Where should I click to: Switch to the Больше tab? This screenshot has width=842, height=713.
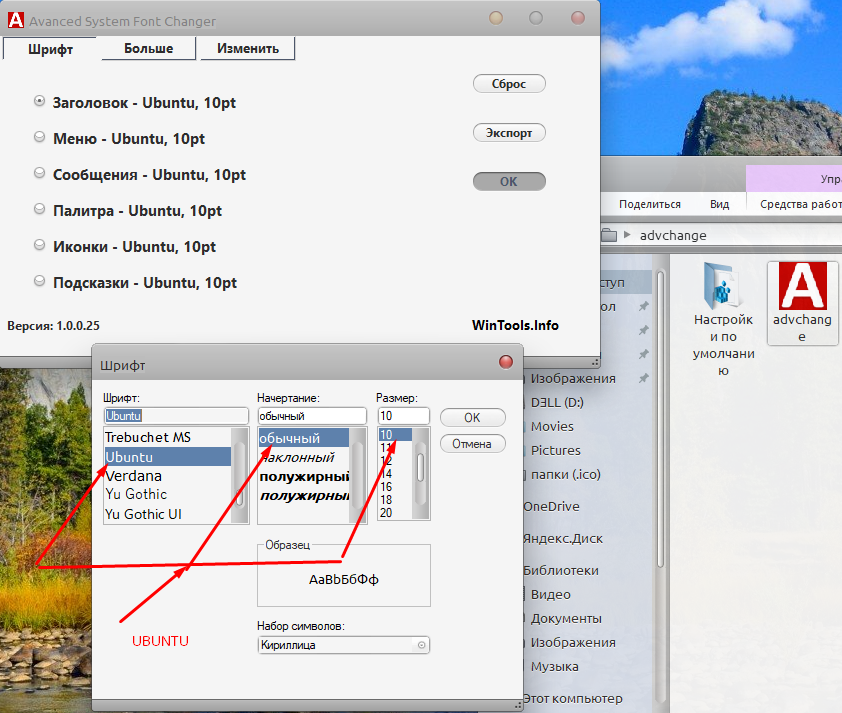click(x=149, y=48)
